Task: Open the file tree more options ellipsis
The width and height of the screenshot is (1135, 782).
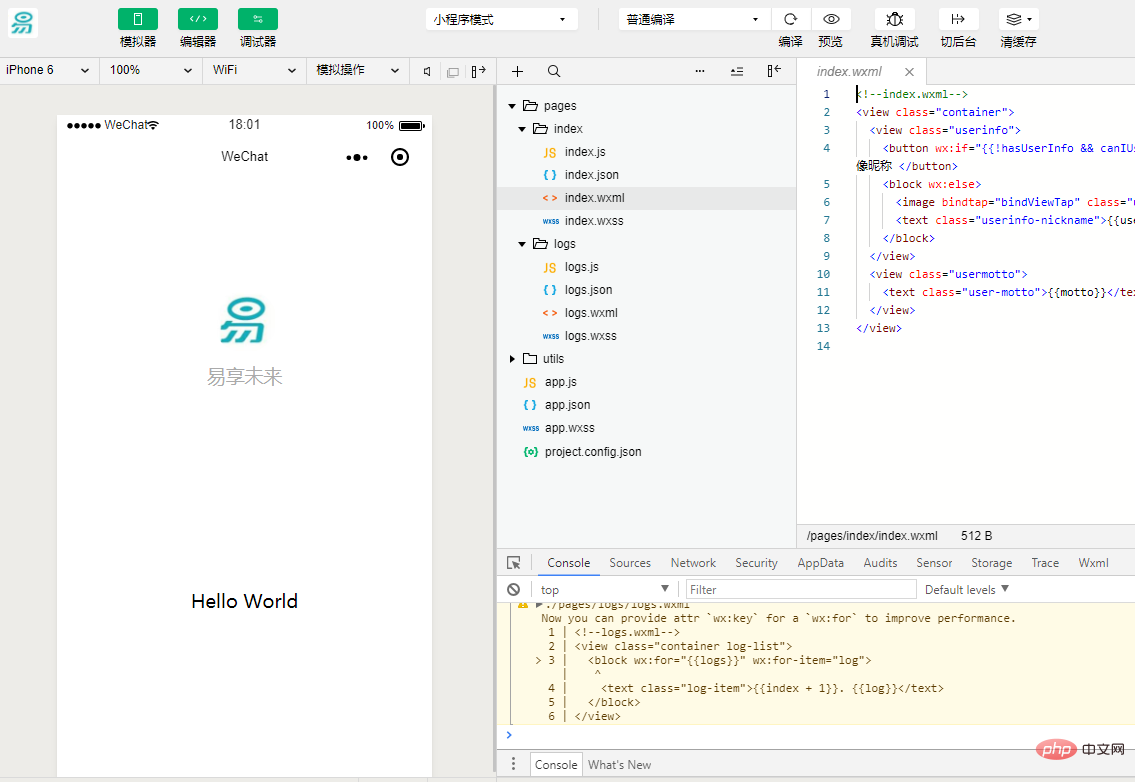Action: (700, 71)
